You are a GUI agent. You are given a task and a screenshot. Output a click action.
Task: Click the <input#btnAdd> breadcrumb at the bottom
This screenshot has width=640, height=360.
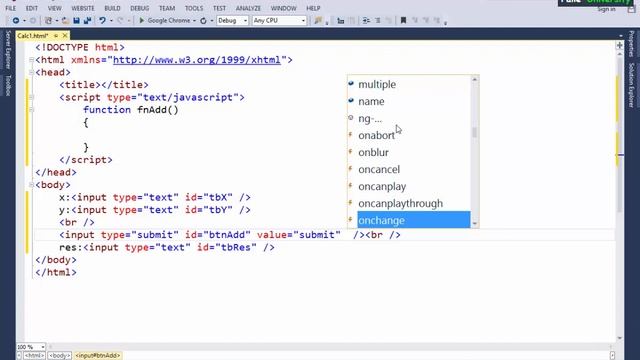click(x=98, y=356)
